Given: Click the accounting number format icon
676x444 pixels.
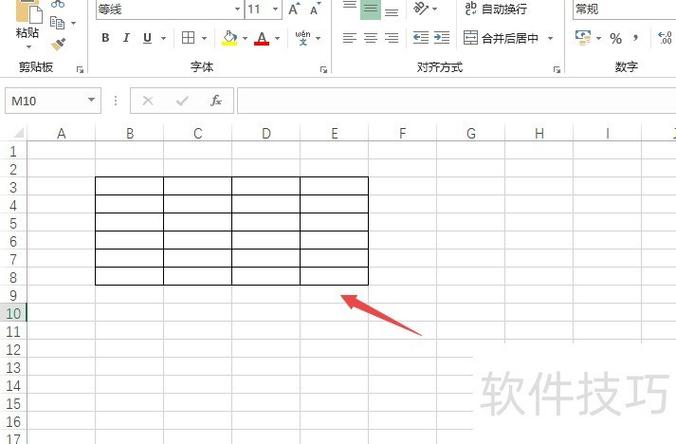Looking at the screenshot, I should tap(583, 38).
